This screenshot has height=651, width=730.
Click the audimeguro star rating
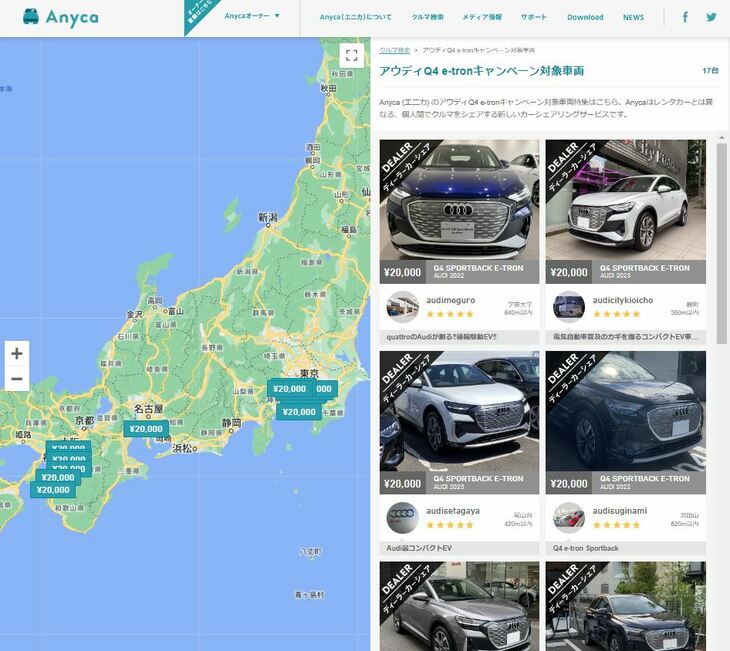point(450,314)
